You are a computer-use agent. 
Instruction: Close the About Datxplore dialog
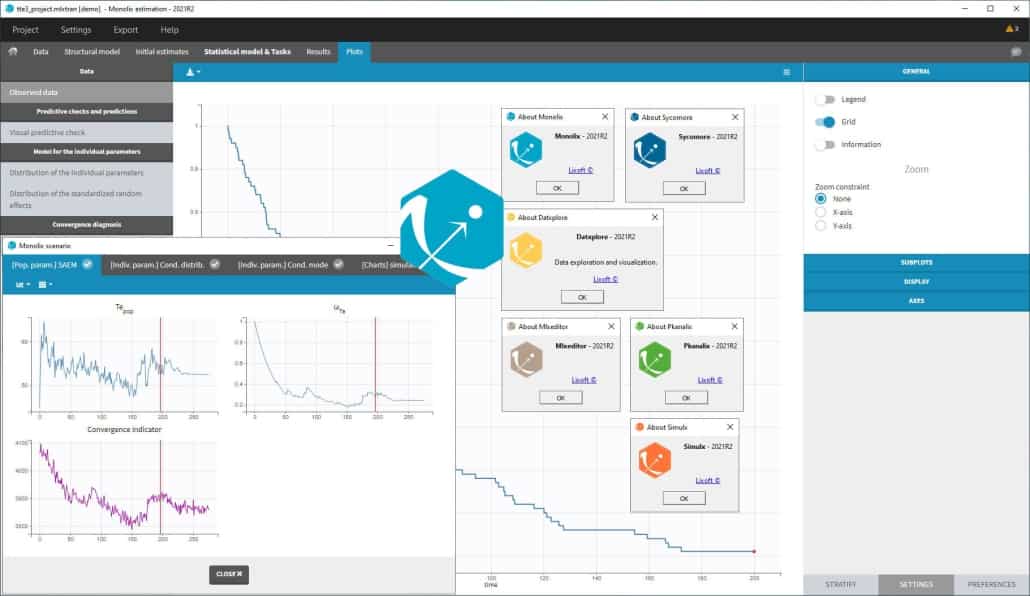pos(654,217)
